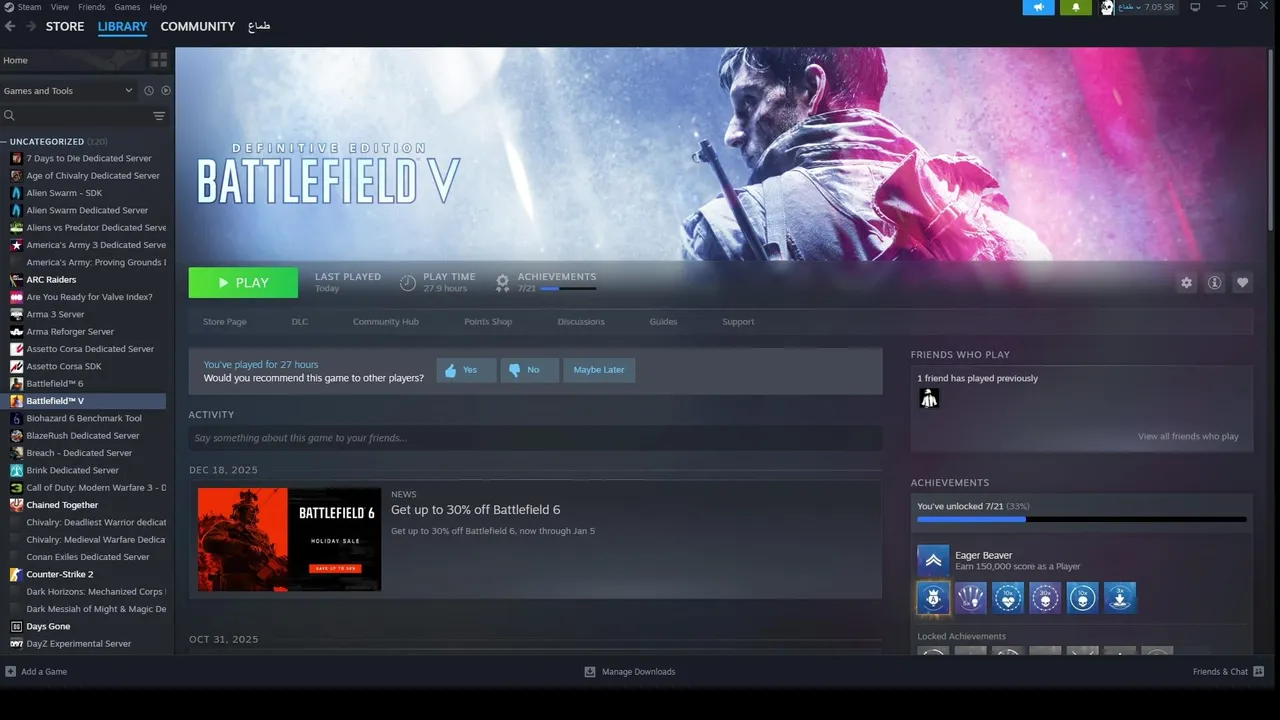Open the Guides tab
1280x720 pixels.
pos(663,322)
